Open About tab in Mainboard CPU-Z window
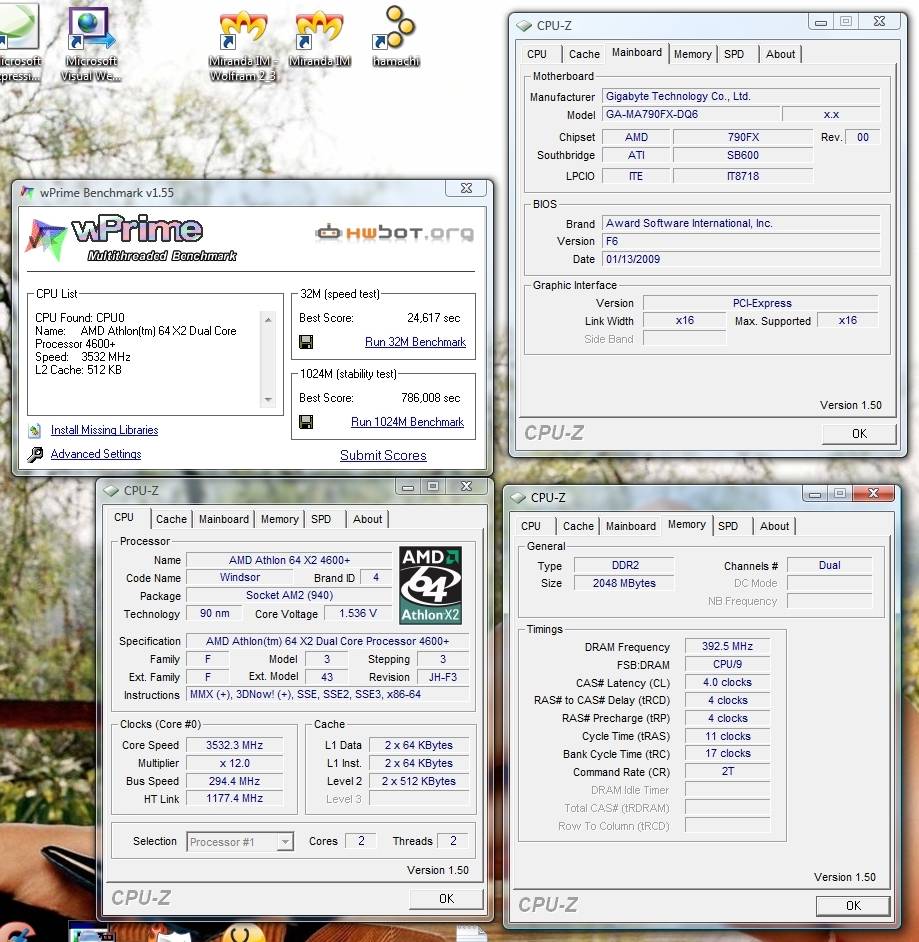 pyautogui.click(x=780, y=54)
